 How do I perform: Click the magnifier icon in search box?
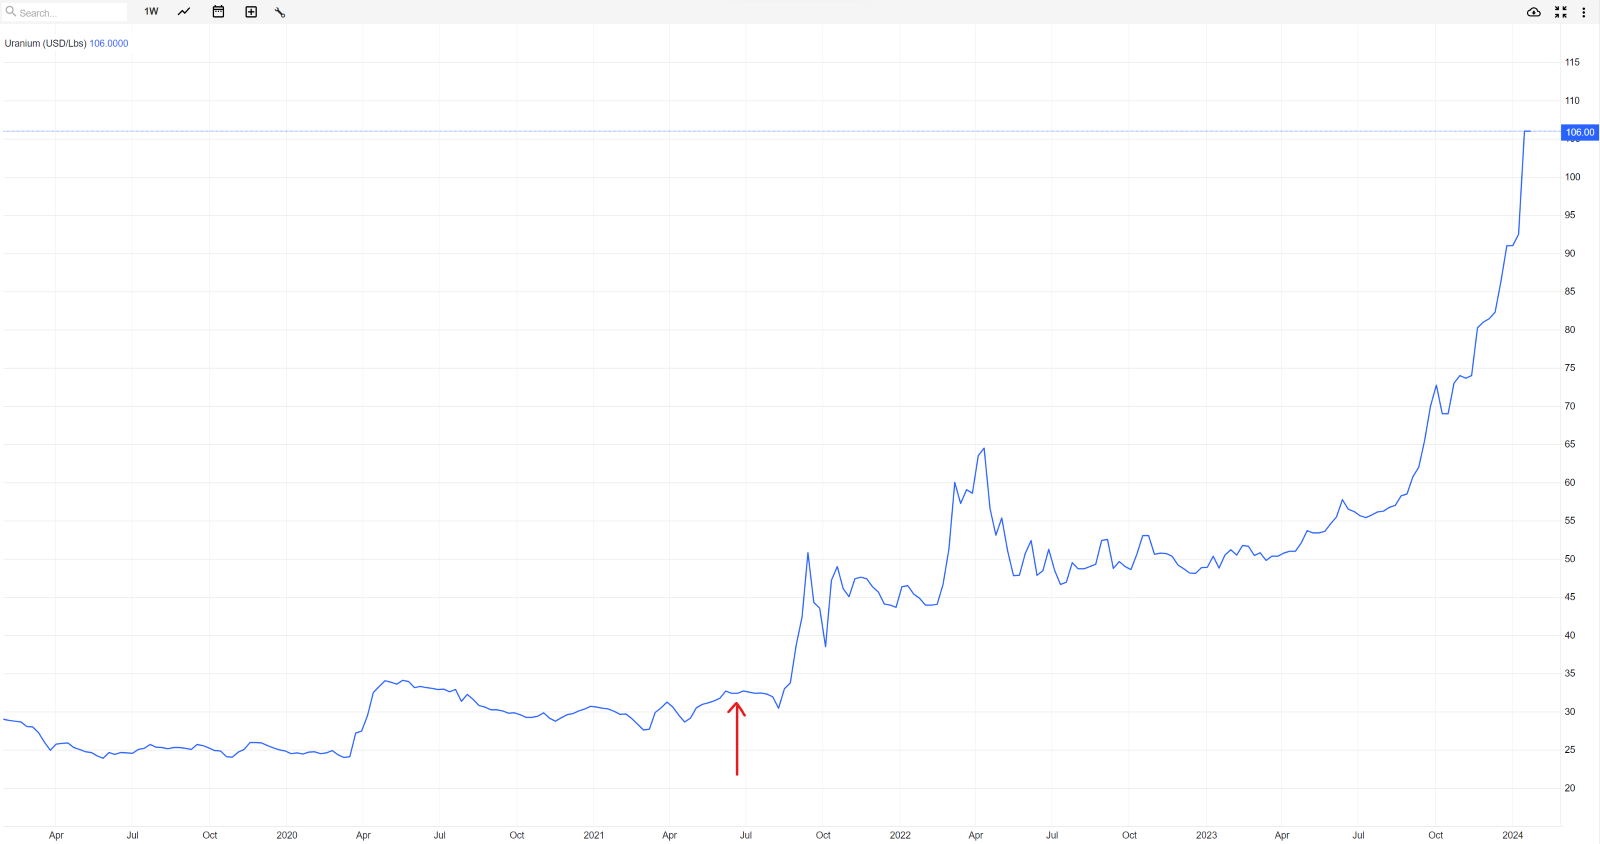coord(11,12)
